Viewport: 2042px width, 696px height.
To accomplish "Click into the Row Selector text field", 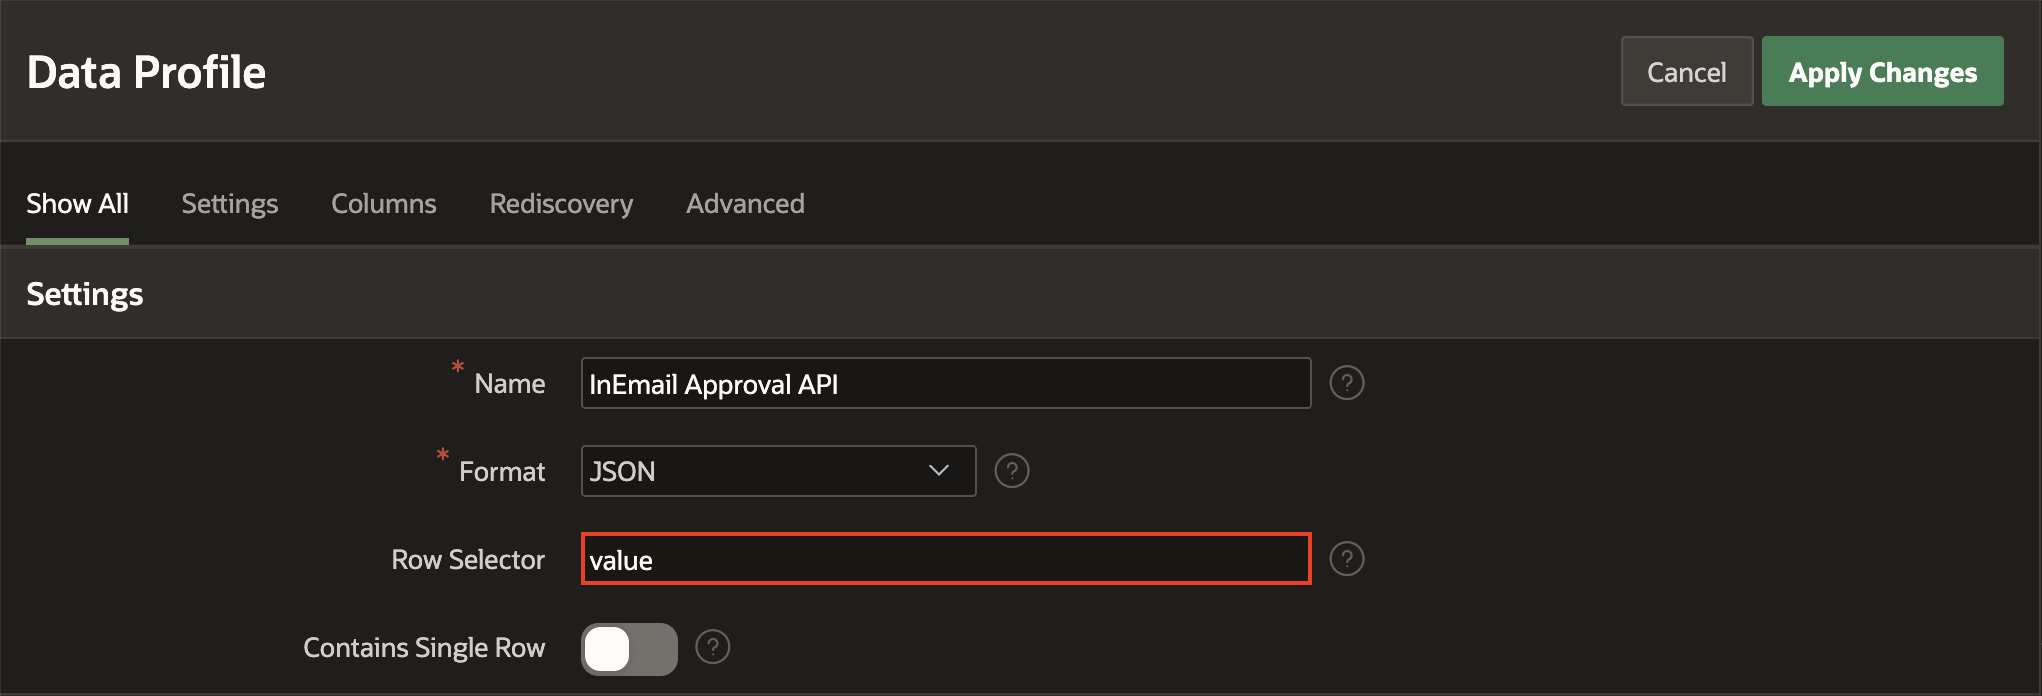I will click(x=945, y=560).
